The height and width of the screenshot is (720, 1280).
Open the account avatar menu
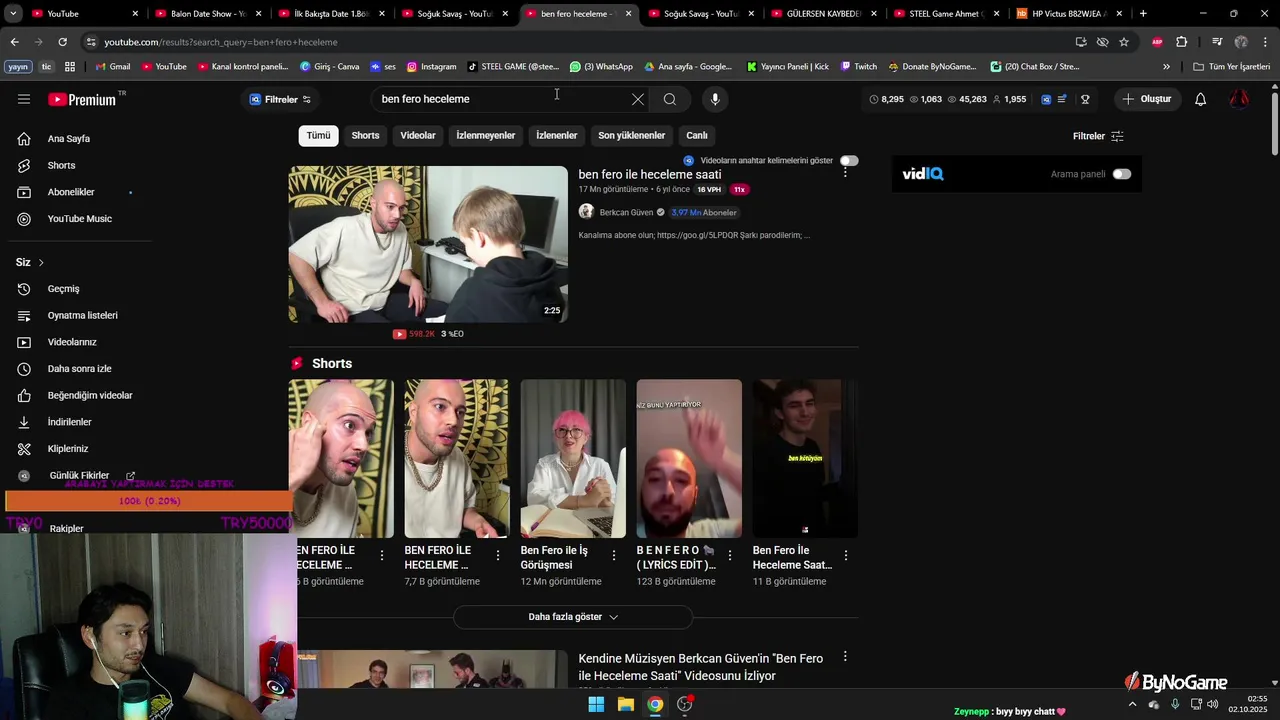click(x=1239, y=99)
